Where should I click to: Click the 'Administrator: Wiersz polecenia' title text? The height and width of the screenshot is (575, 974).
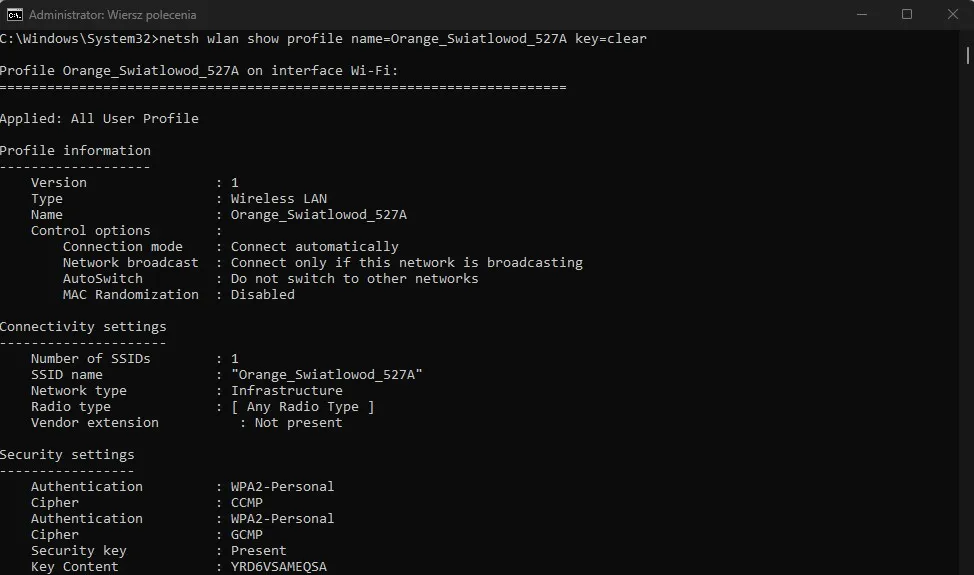tap(113, 15)
